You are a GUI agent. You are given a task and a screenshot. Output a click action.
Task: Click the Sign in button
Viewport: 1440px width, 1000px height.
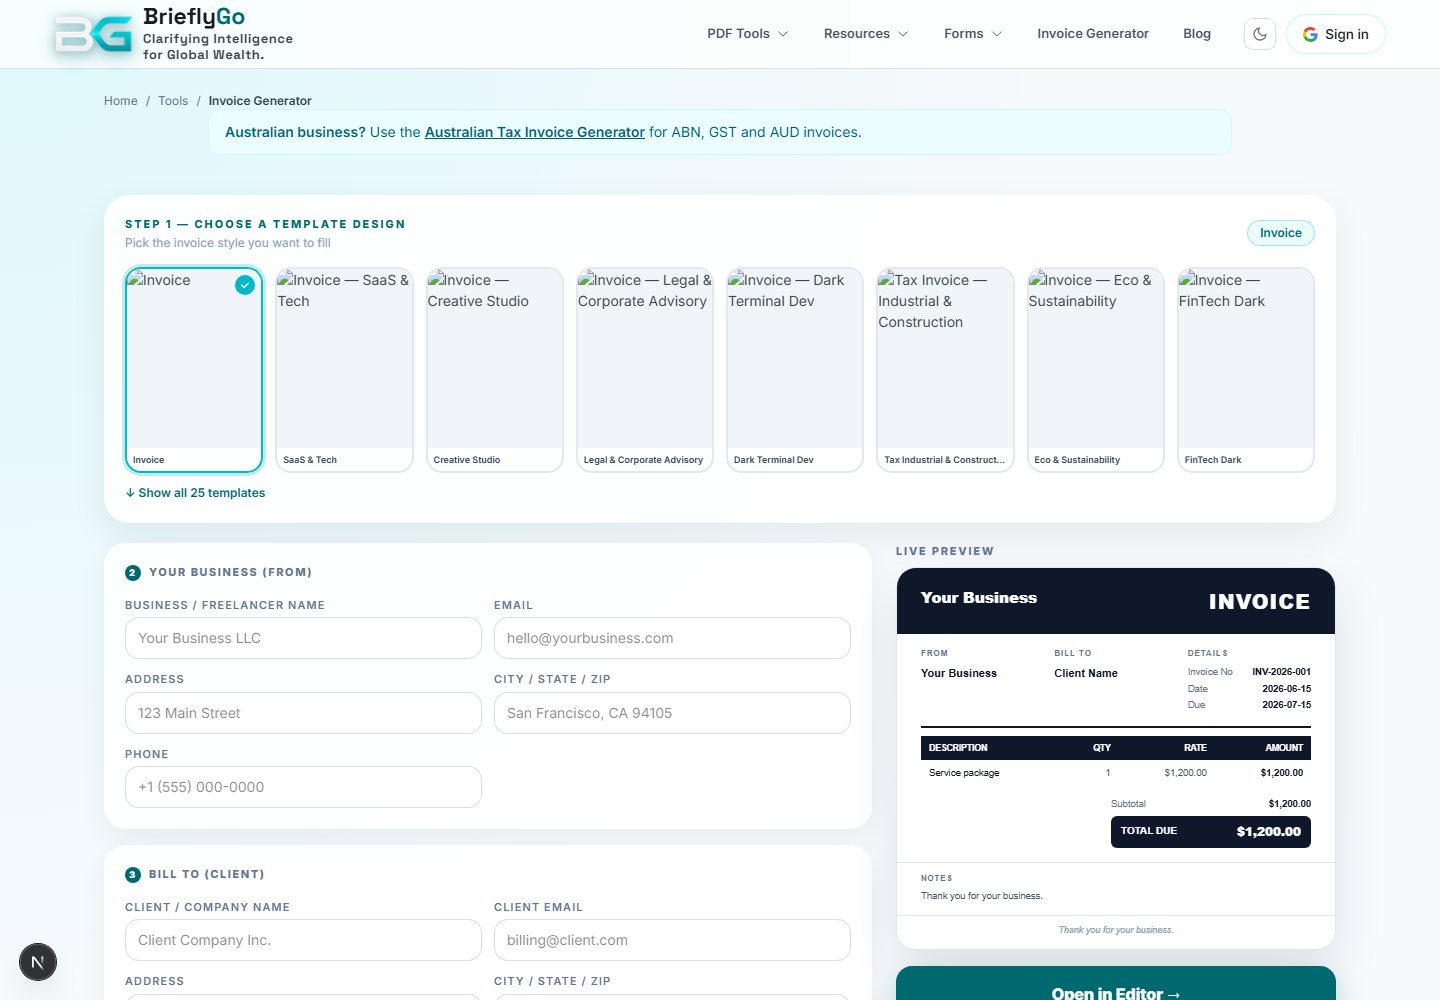[1336, 34]
